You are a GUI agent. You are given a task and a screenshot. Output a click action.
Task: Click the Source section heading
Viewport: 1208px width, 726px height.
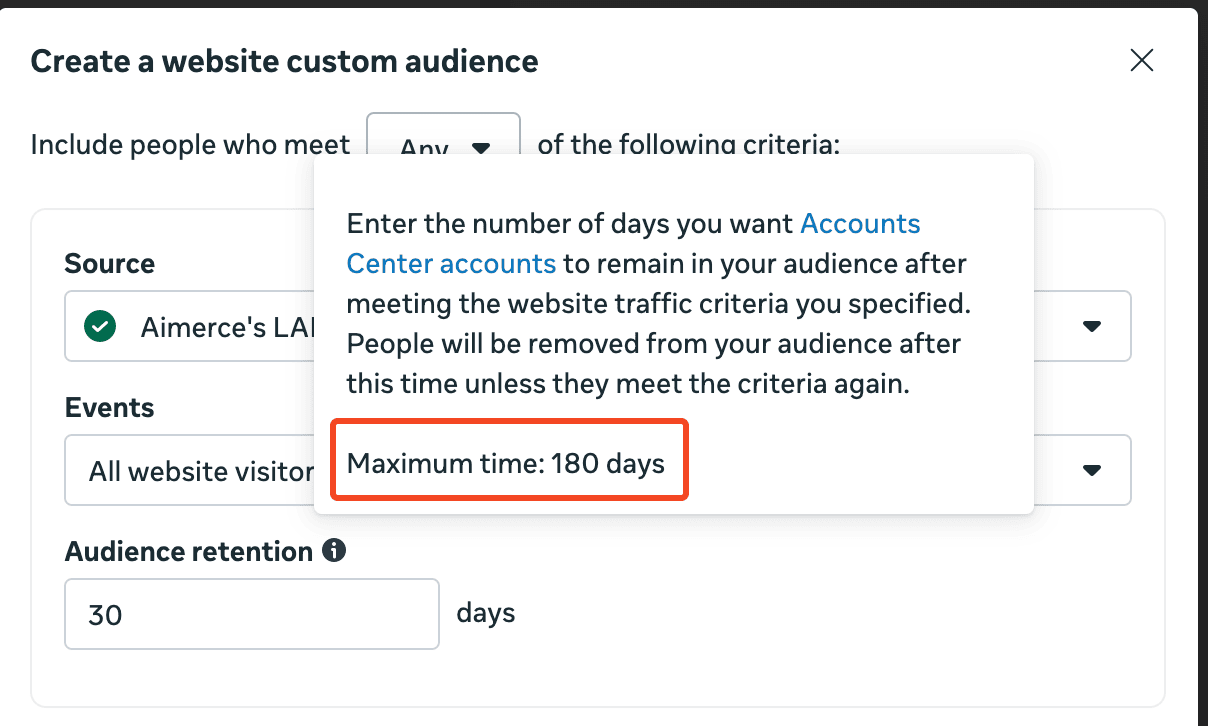click(x=109, y=263)
